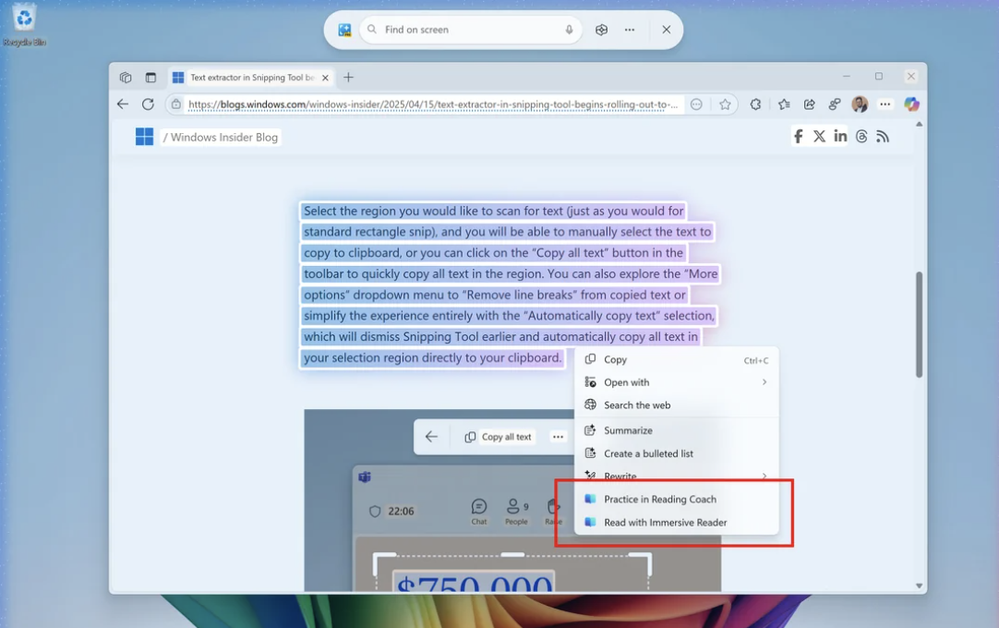999x628 pixels.
Task: View site information lock icon
Action: [176, 104]
